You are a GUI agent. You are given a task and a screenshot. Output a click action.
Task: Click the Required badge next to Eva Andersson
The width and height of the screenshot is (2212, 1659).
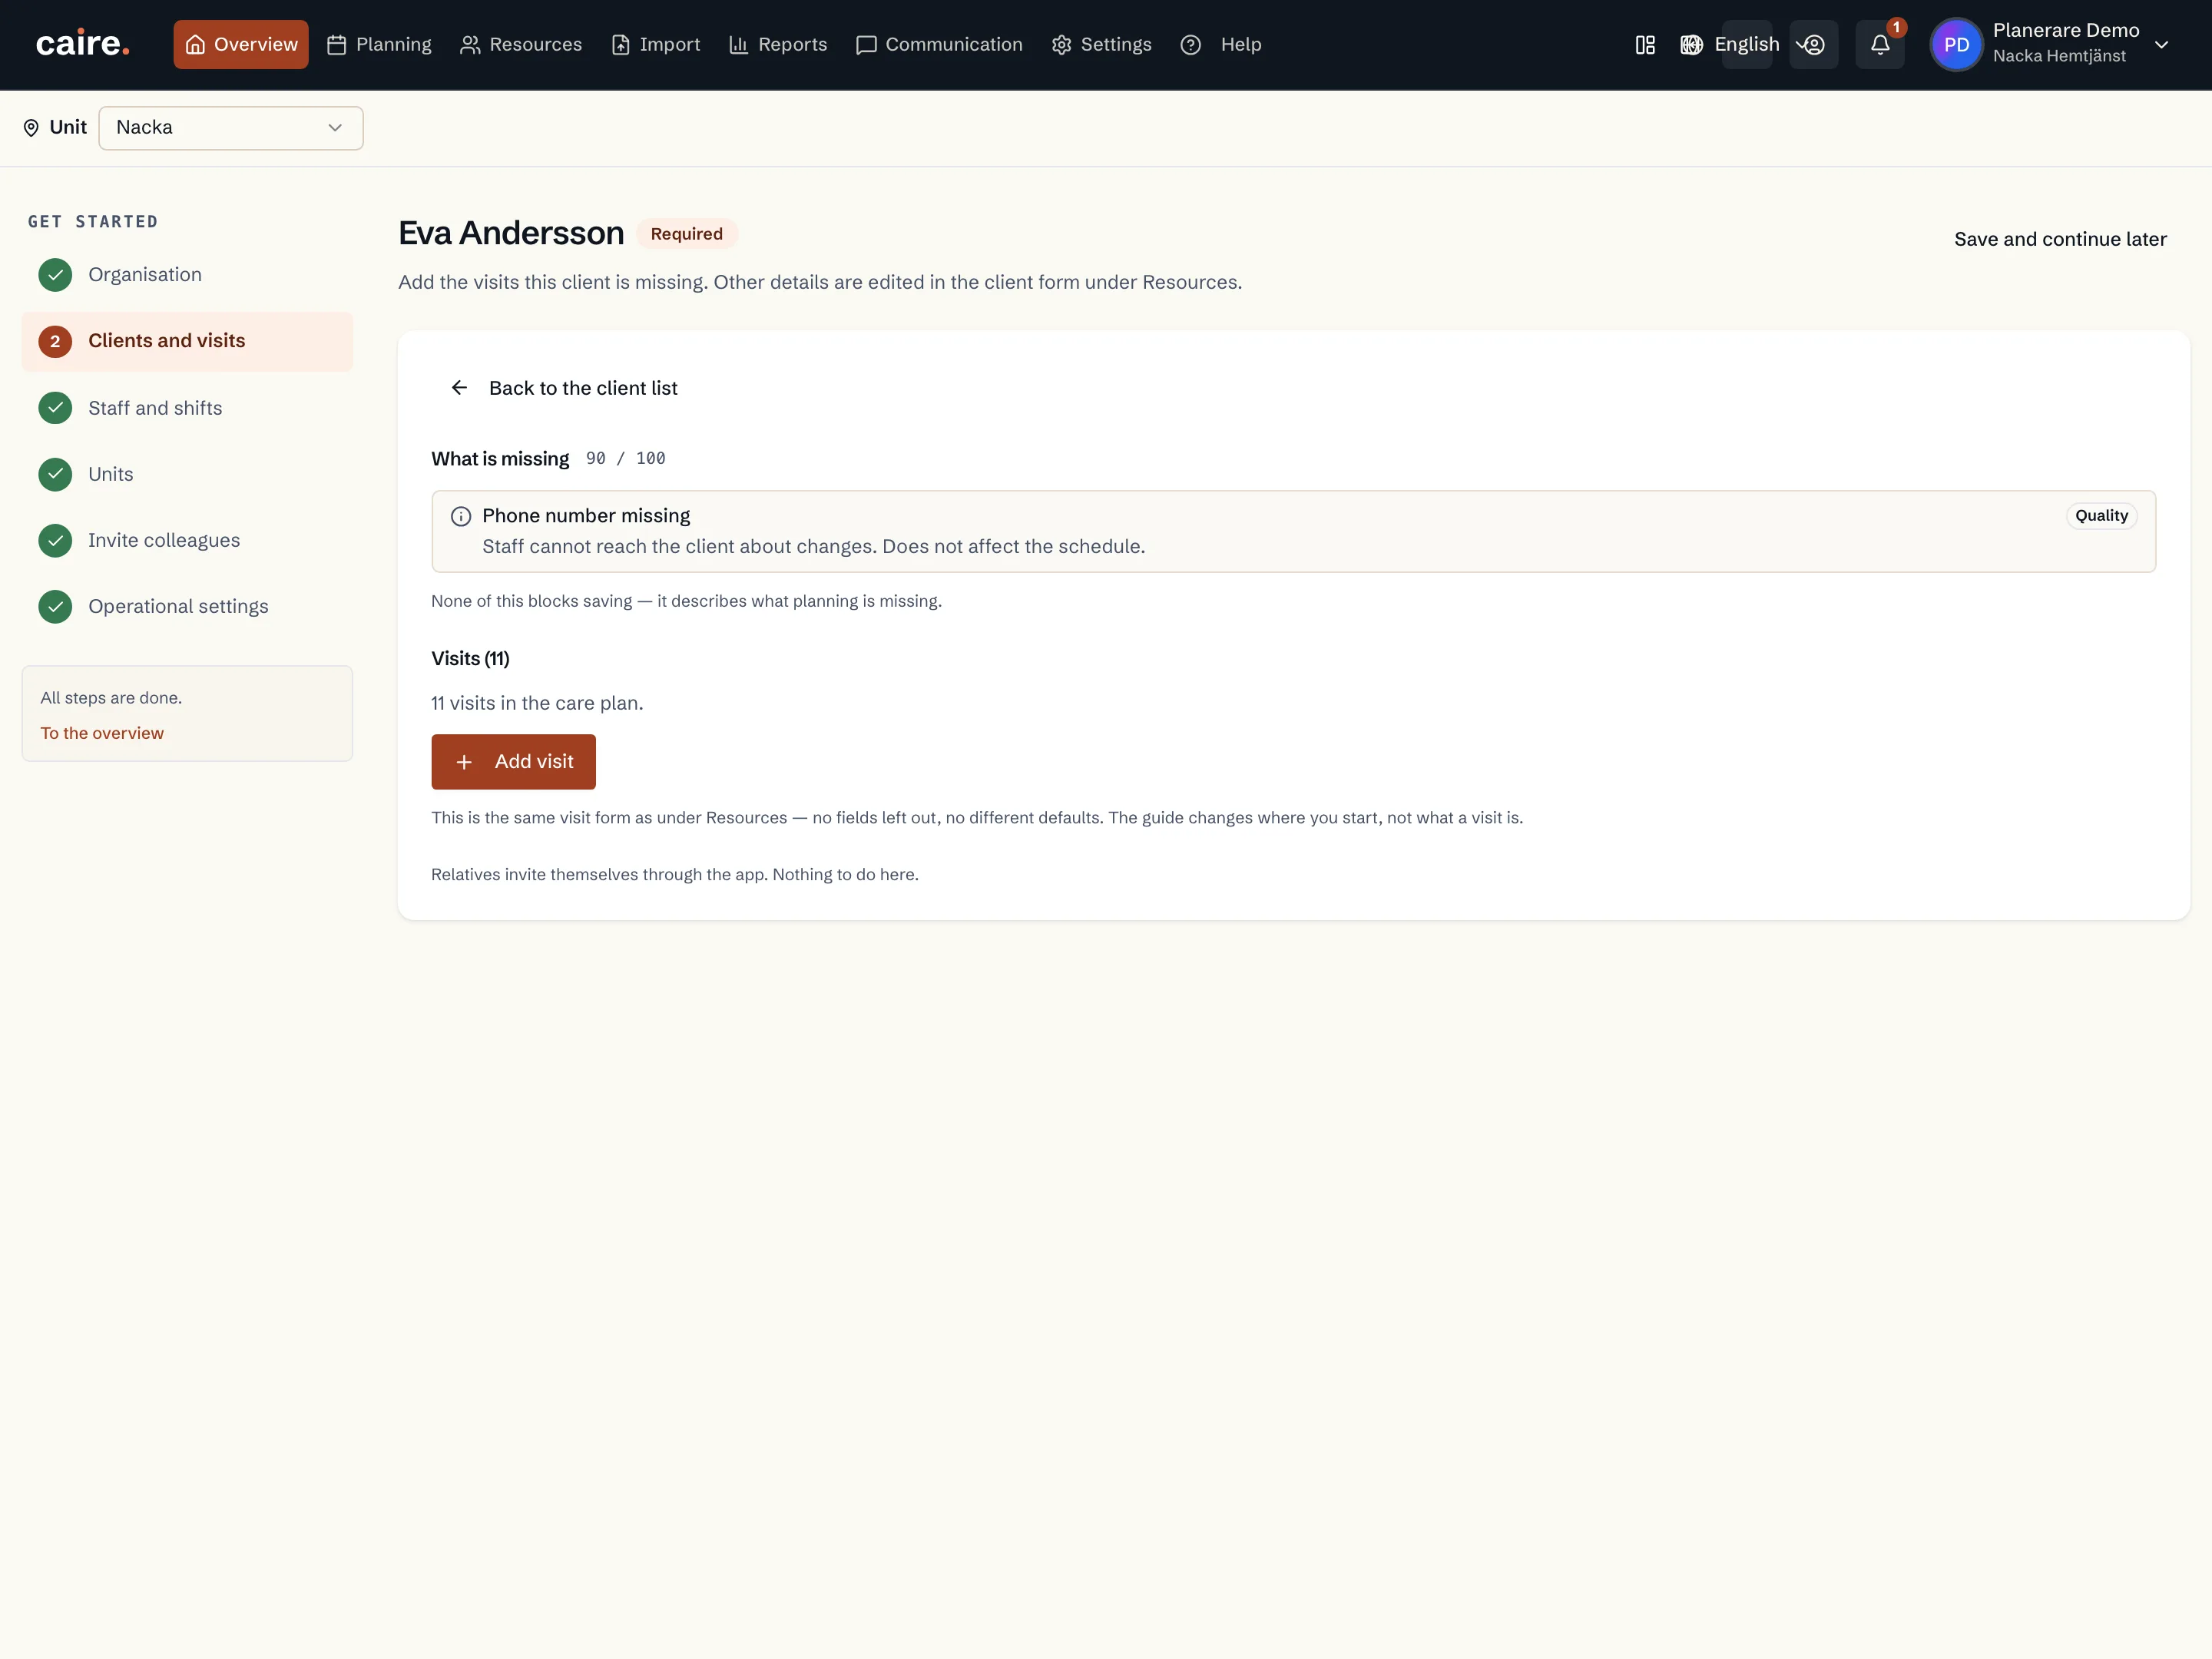686,234
